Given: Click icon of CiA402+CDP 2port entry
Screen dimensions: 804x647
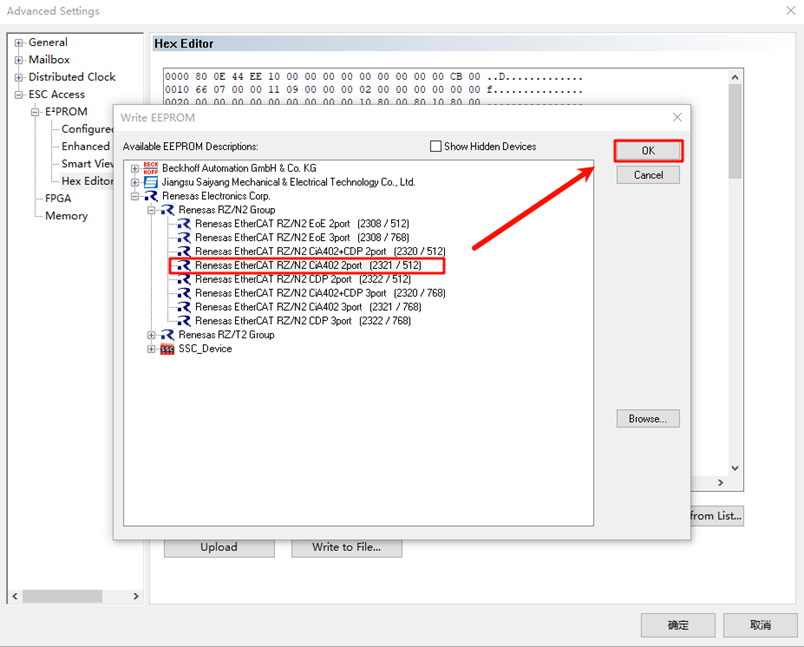Looking at the screenshot, I should click(x=184, y=251).
